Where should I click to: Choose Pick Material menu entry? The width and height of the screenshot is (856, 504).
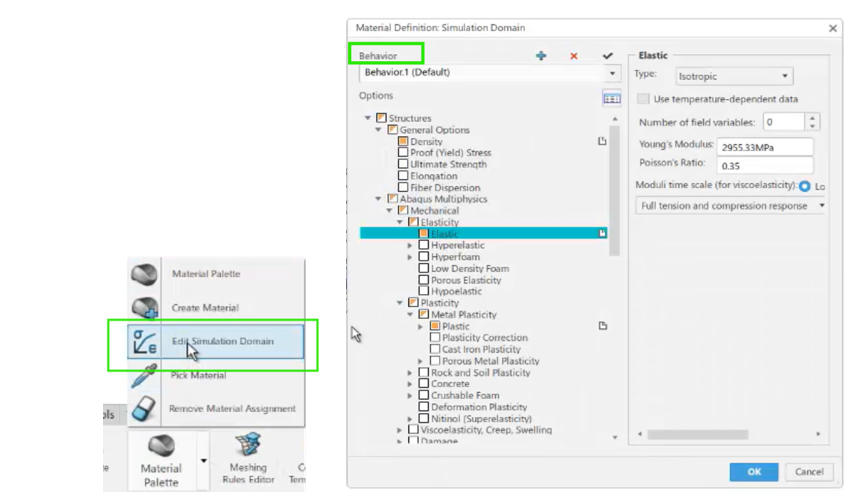tap(216, 376)
